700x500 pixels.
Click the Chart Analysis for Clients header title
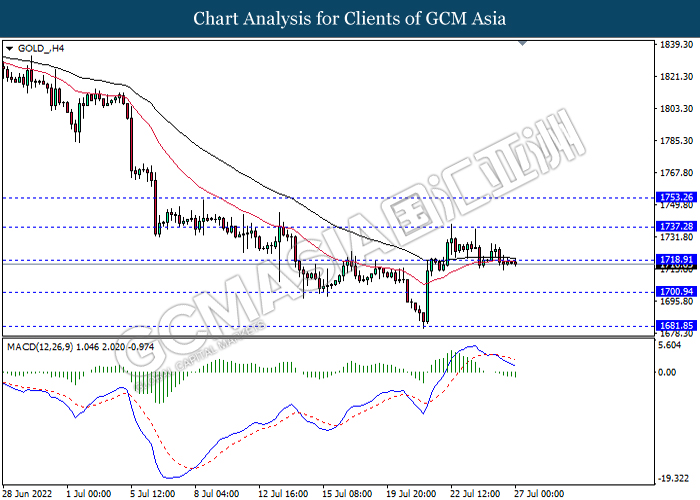pos(350,19)
